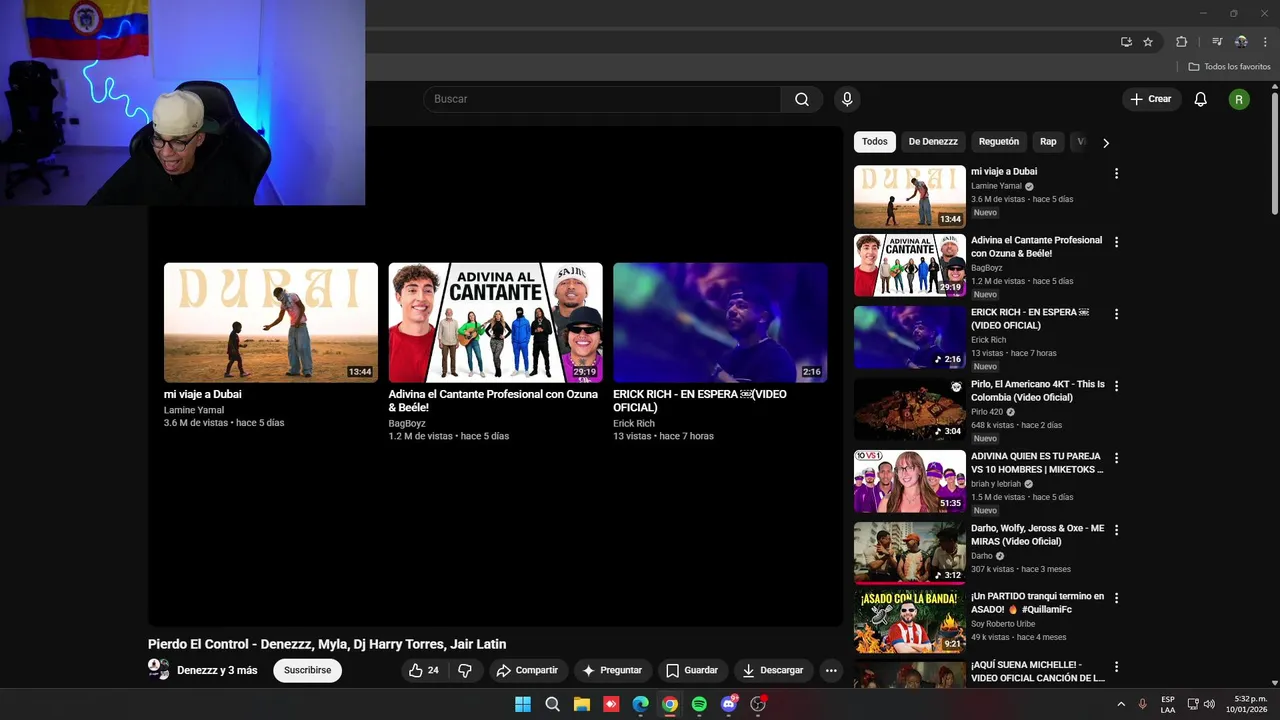Viewport: 1280px width, 720px height.
Task: Click the Denezzz channel avatar below video
Action: pos(159,669)
